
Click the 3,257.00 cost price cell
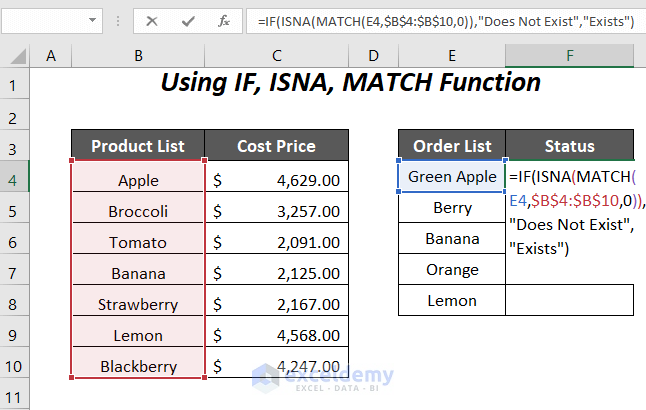point(277,211)
